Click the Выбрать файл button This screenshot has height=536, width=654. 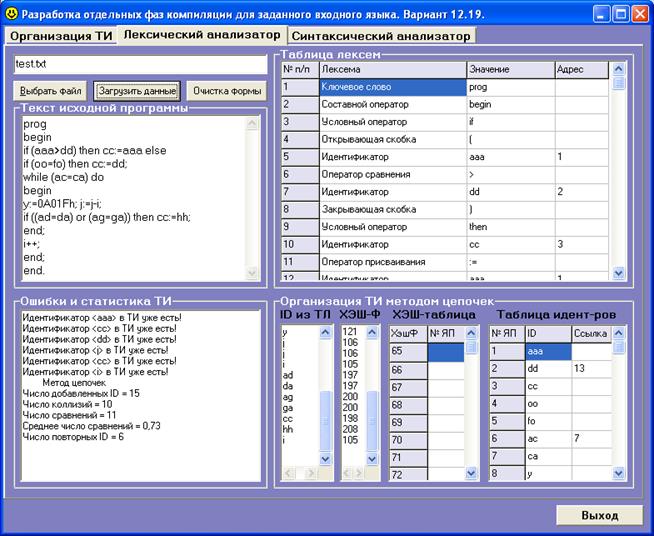pos(50,91)
